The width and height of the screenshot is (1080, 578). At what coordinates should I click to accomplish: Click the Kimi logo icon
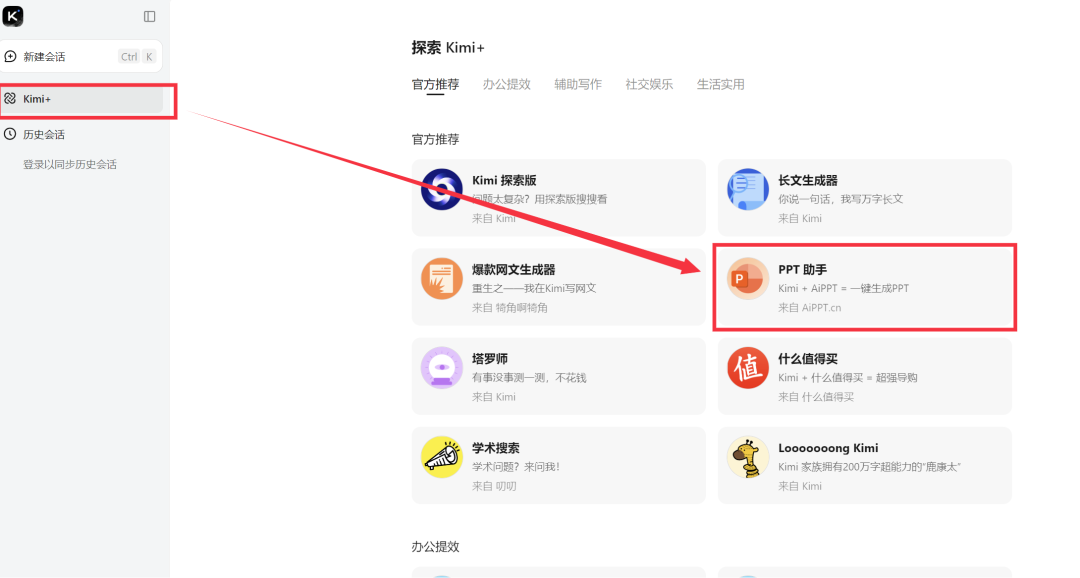(12, 16)
